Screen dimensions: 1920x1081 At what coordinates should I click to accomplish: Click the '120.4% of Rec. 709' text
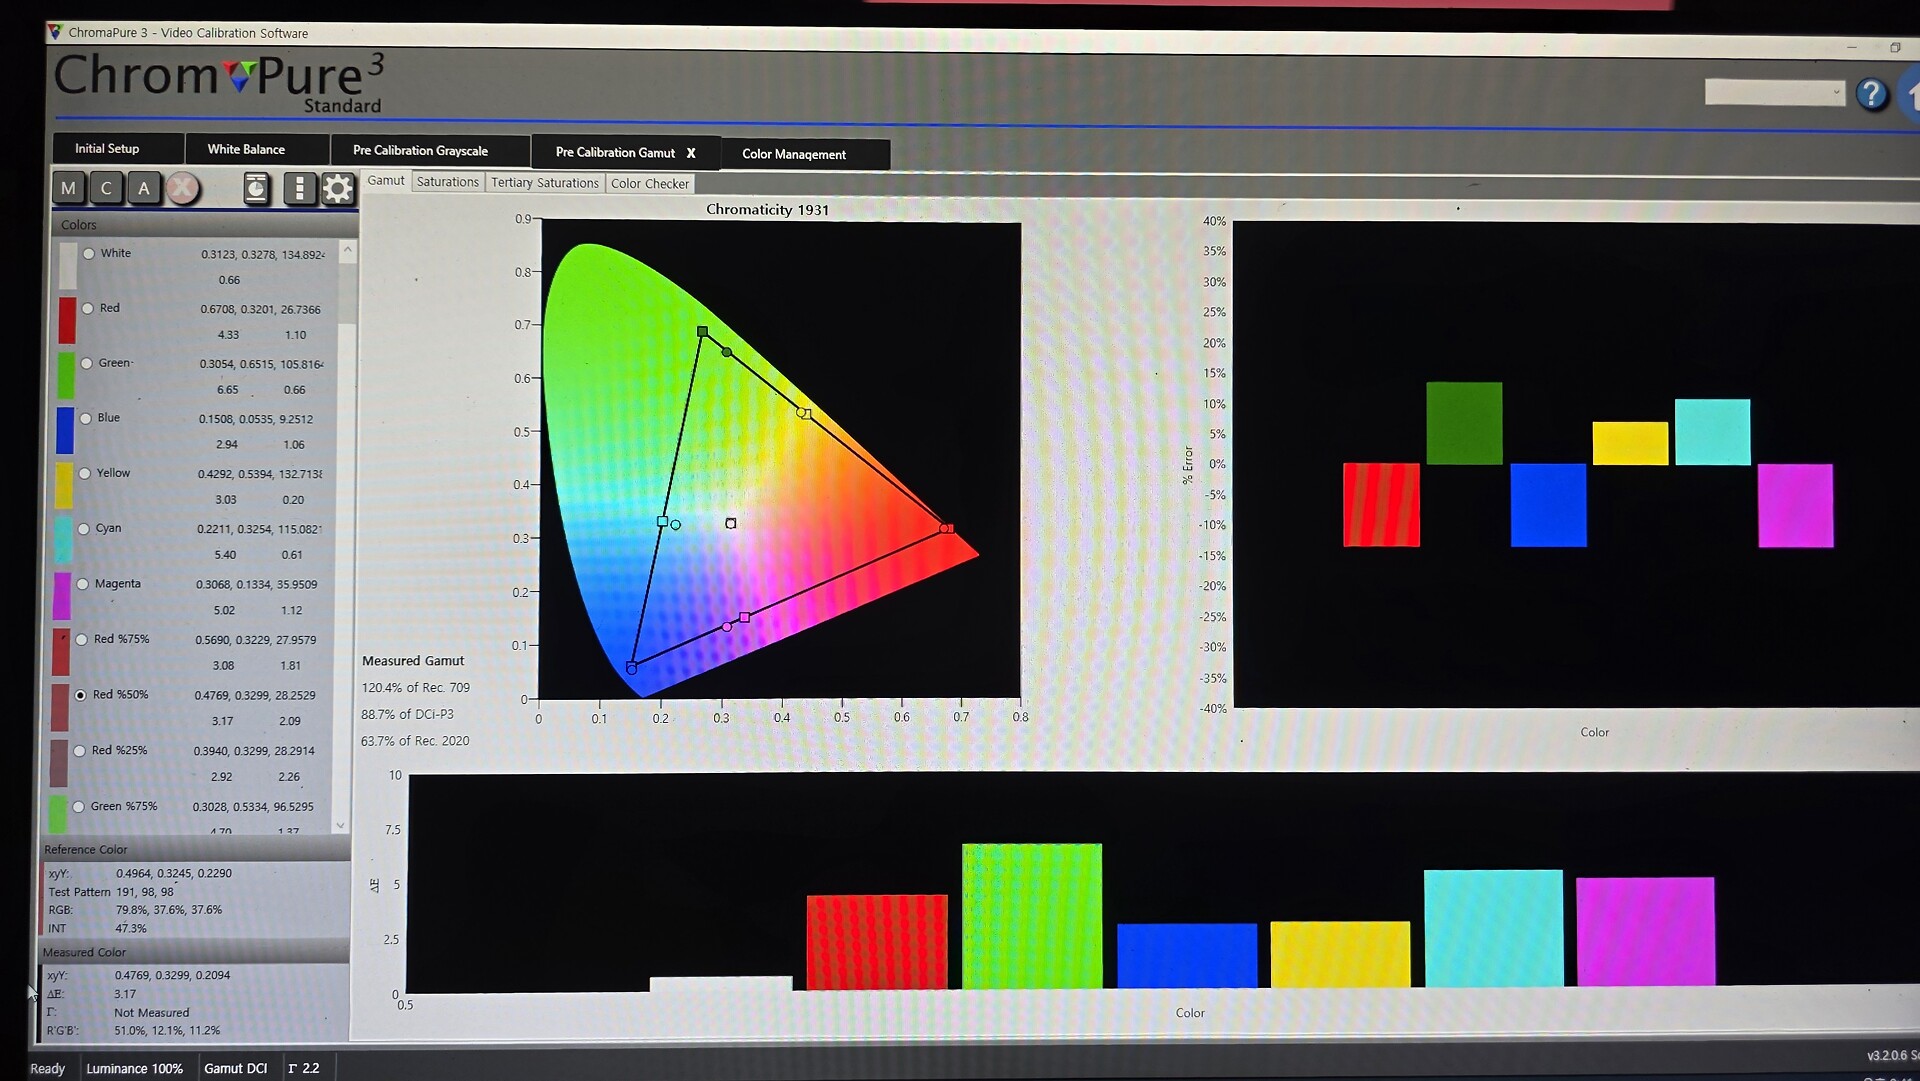coord(416,688)
